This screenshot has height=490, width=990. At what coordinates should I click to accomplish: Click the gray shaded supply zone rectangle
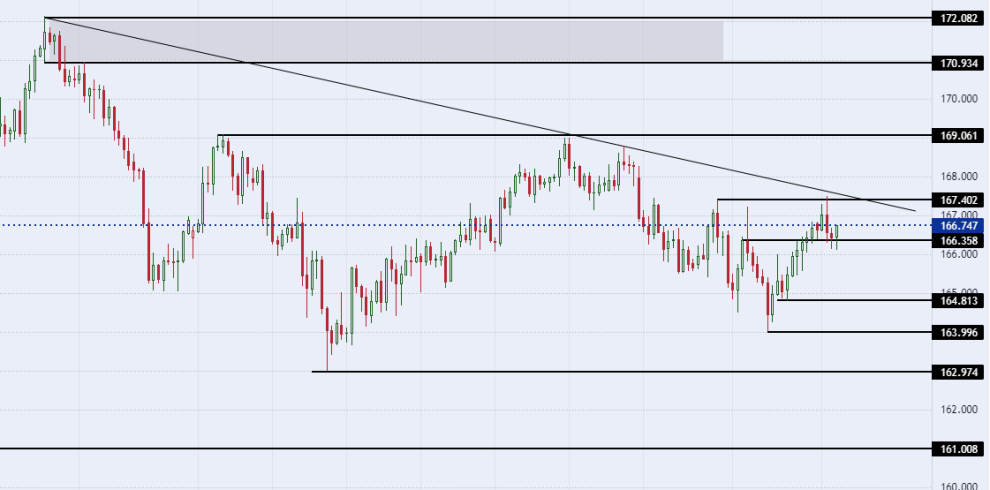click(x=400, y=40)
